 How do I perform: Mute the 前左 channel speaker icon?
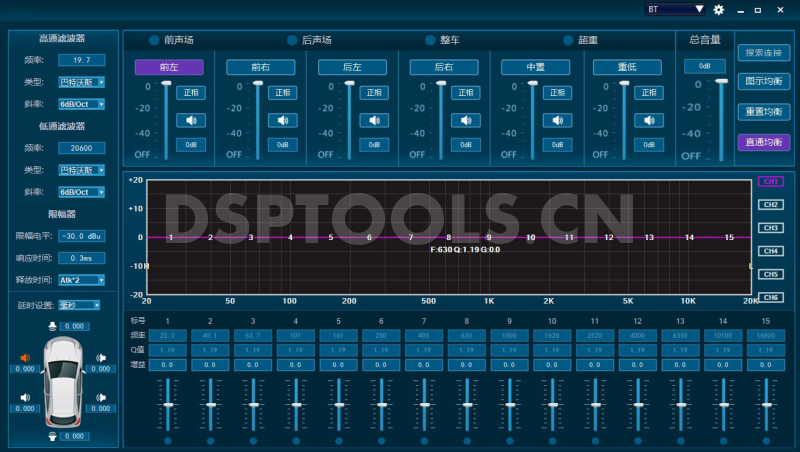click(191, 120)
